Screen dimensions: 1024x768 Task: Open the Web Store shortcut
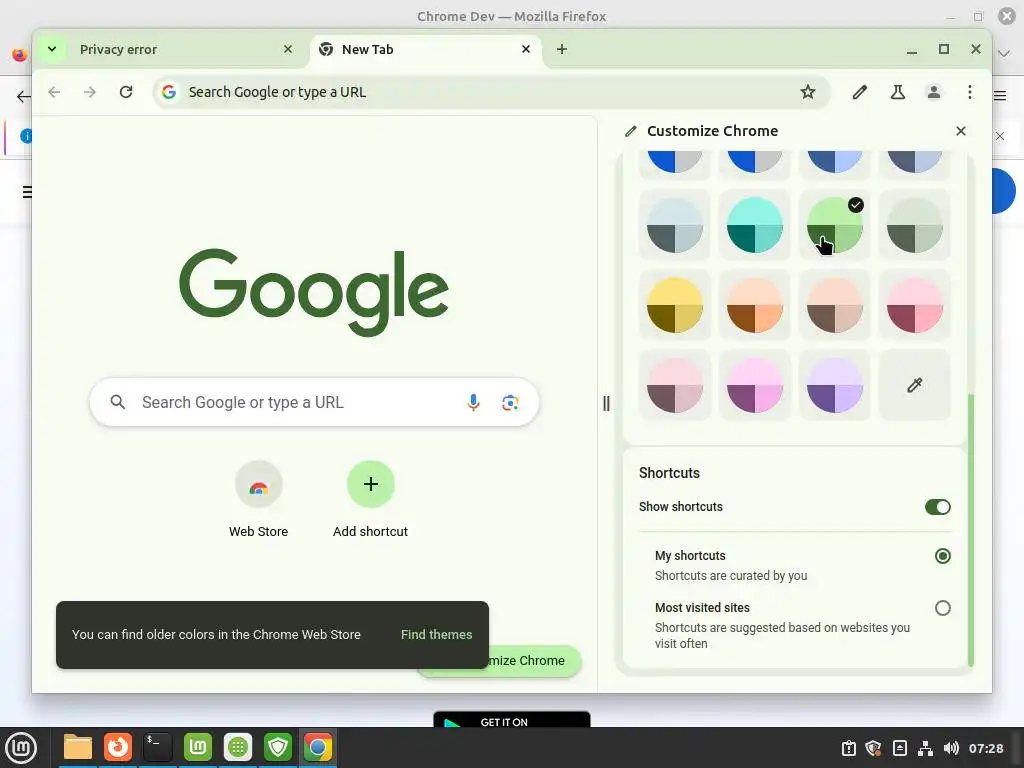click(259, 500)
